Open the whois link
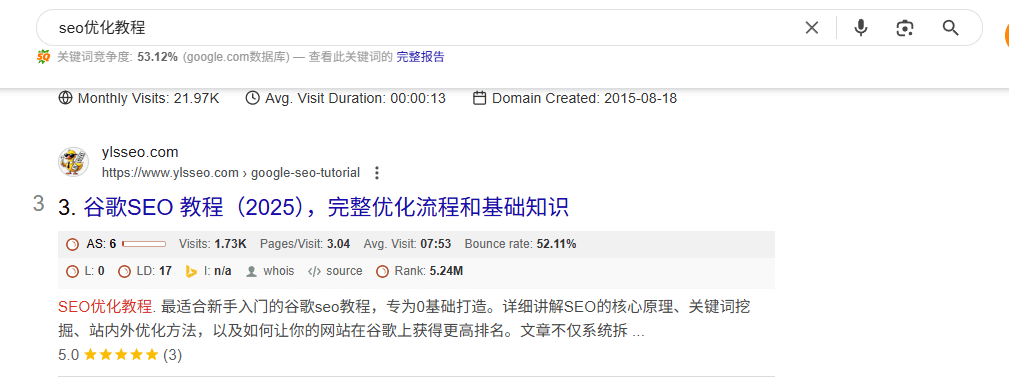Viewport: 1009px width, 377px height. pos(279,271)
